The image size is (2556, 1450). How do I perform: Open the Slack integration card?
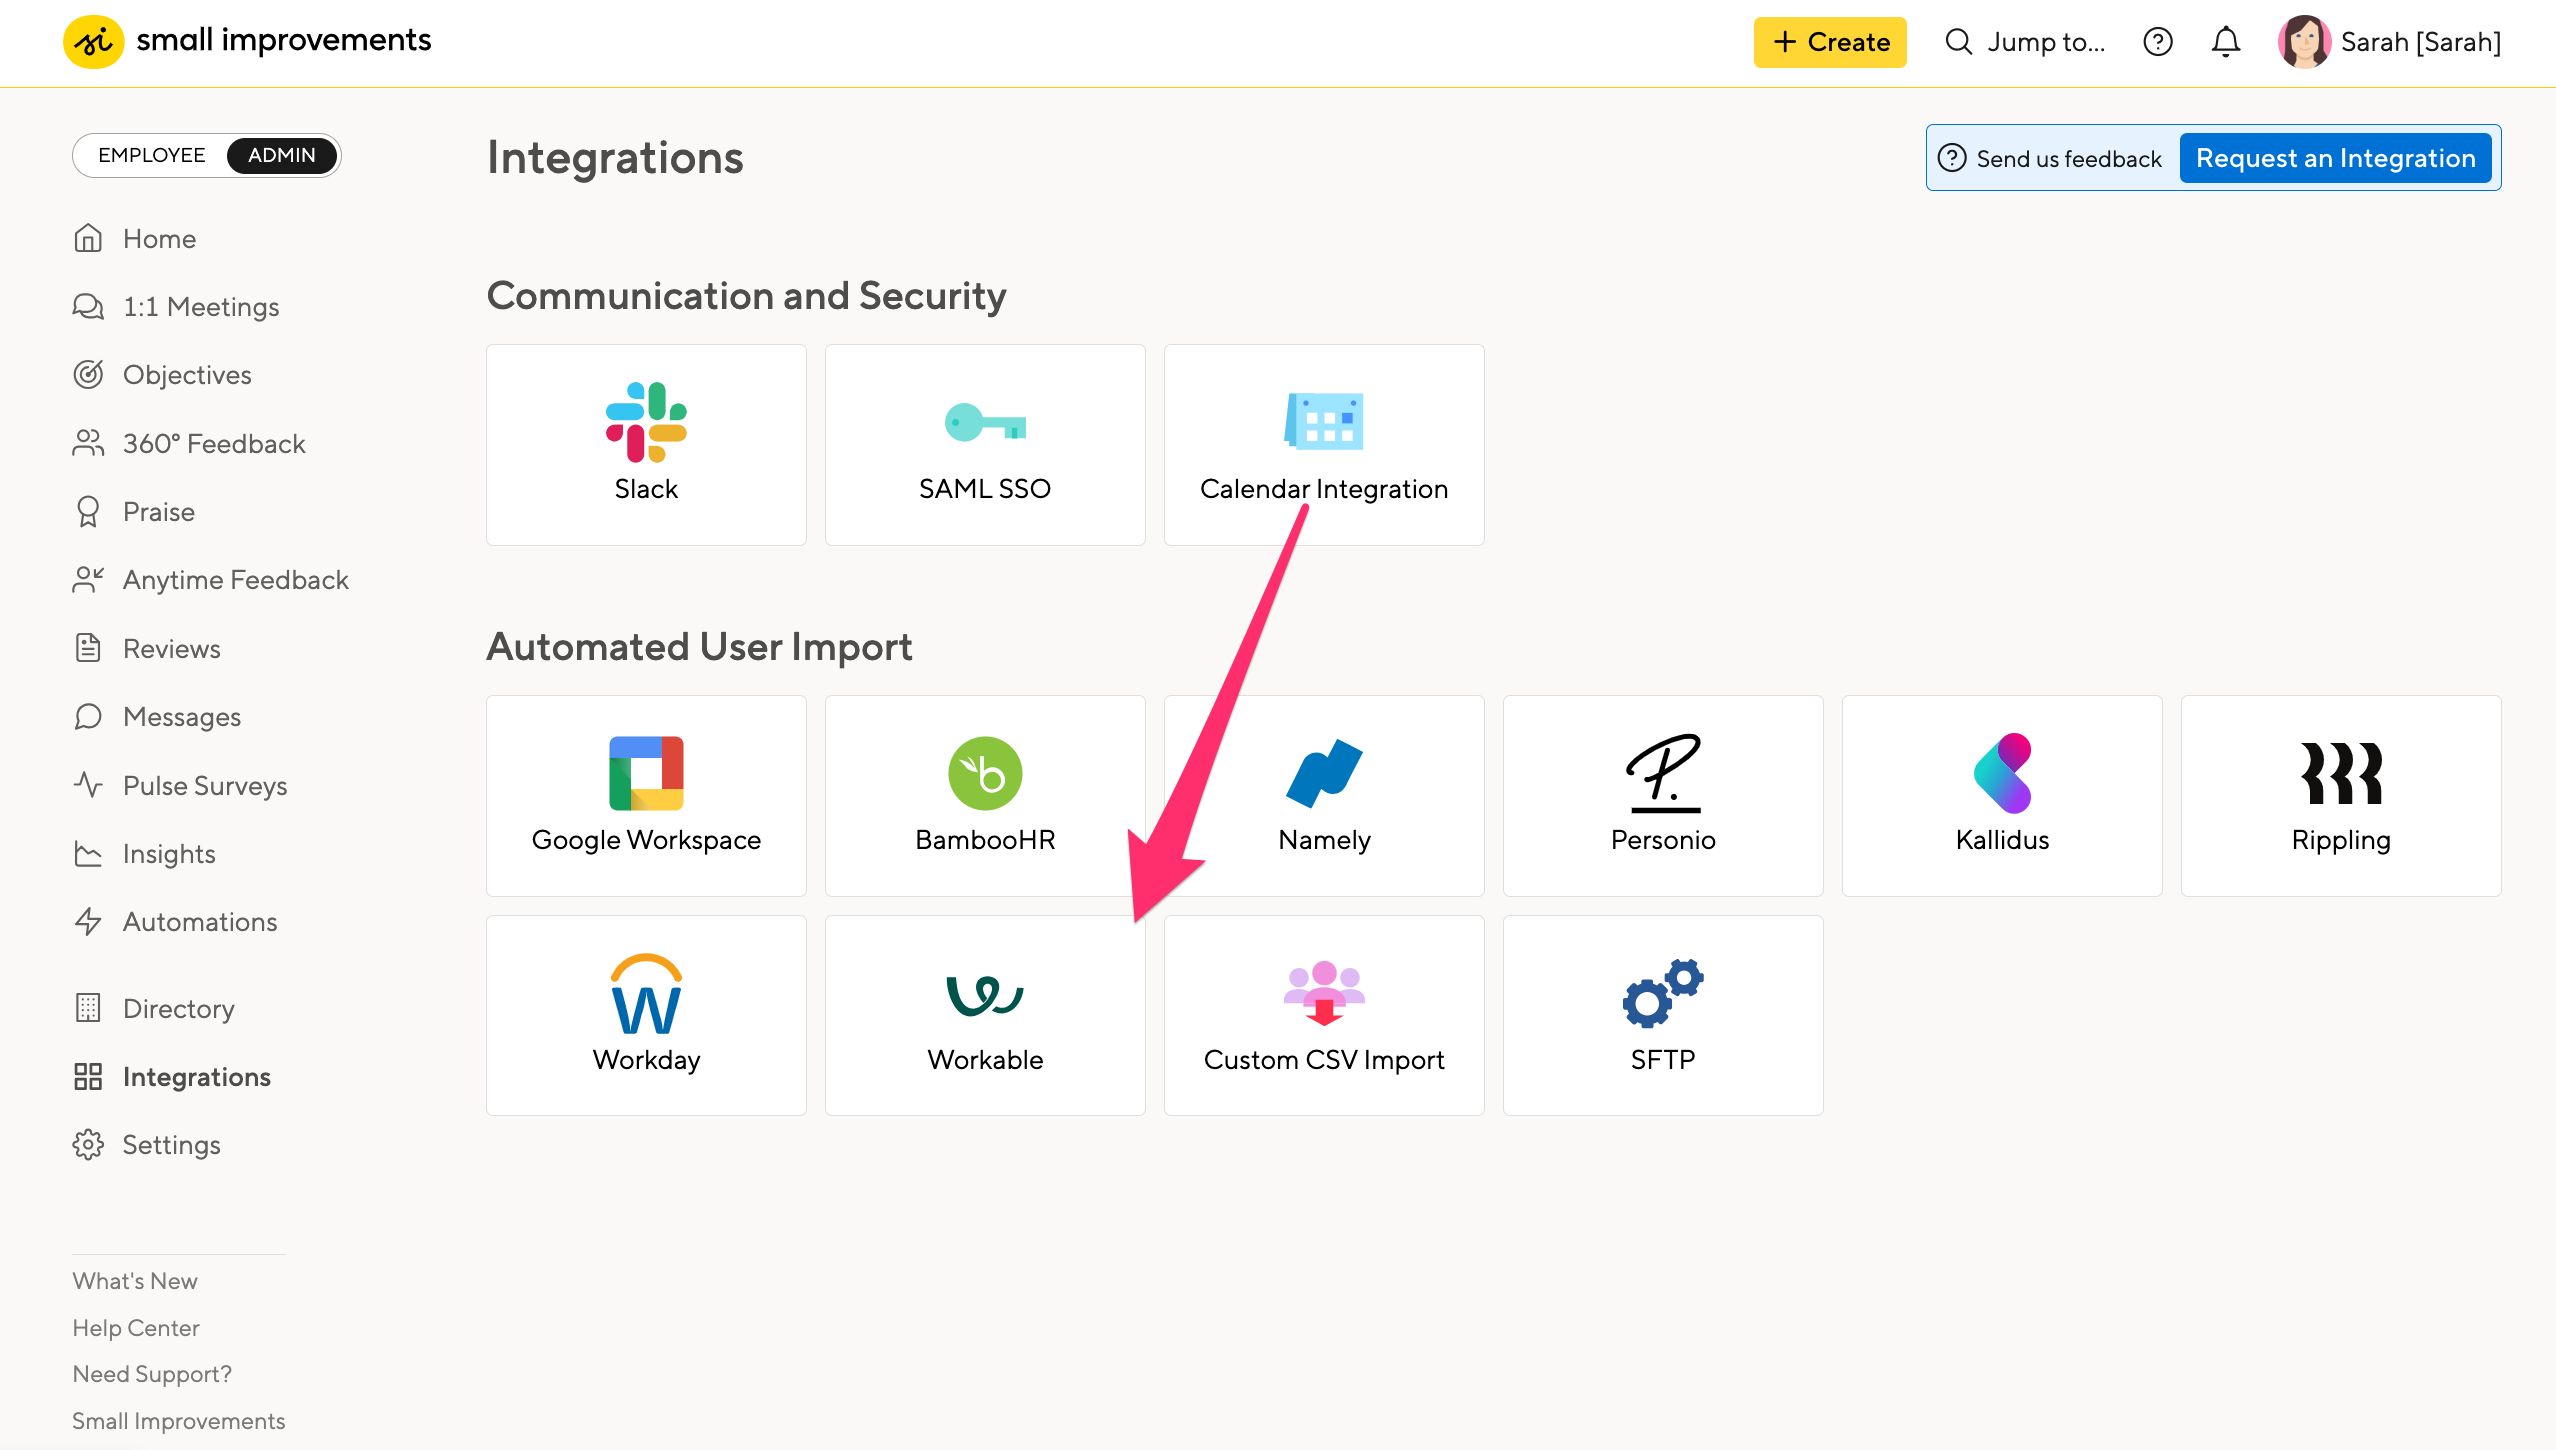(646, 445)
